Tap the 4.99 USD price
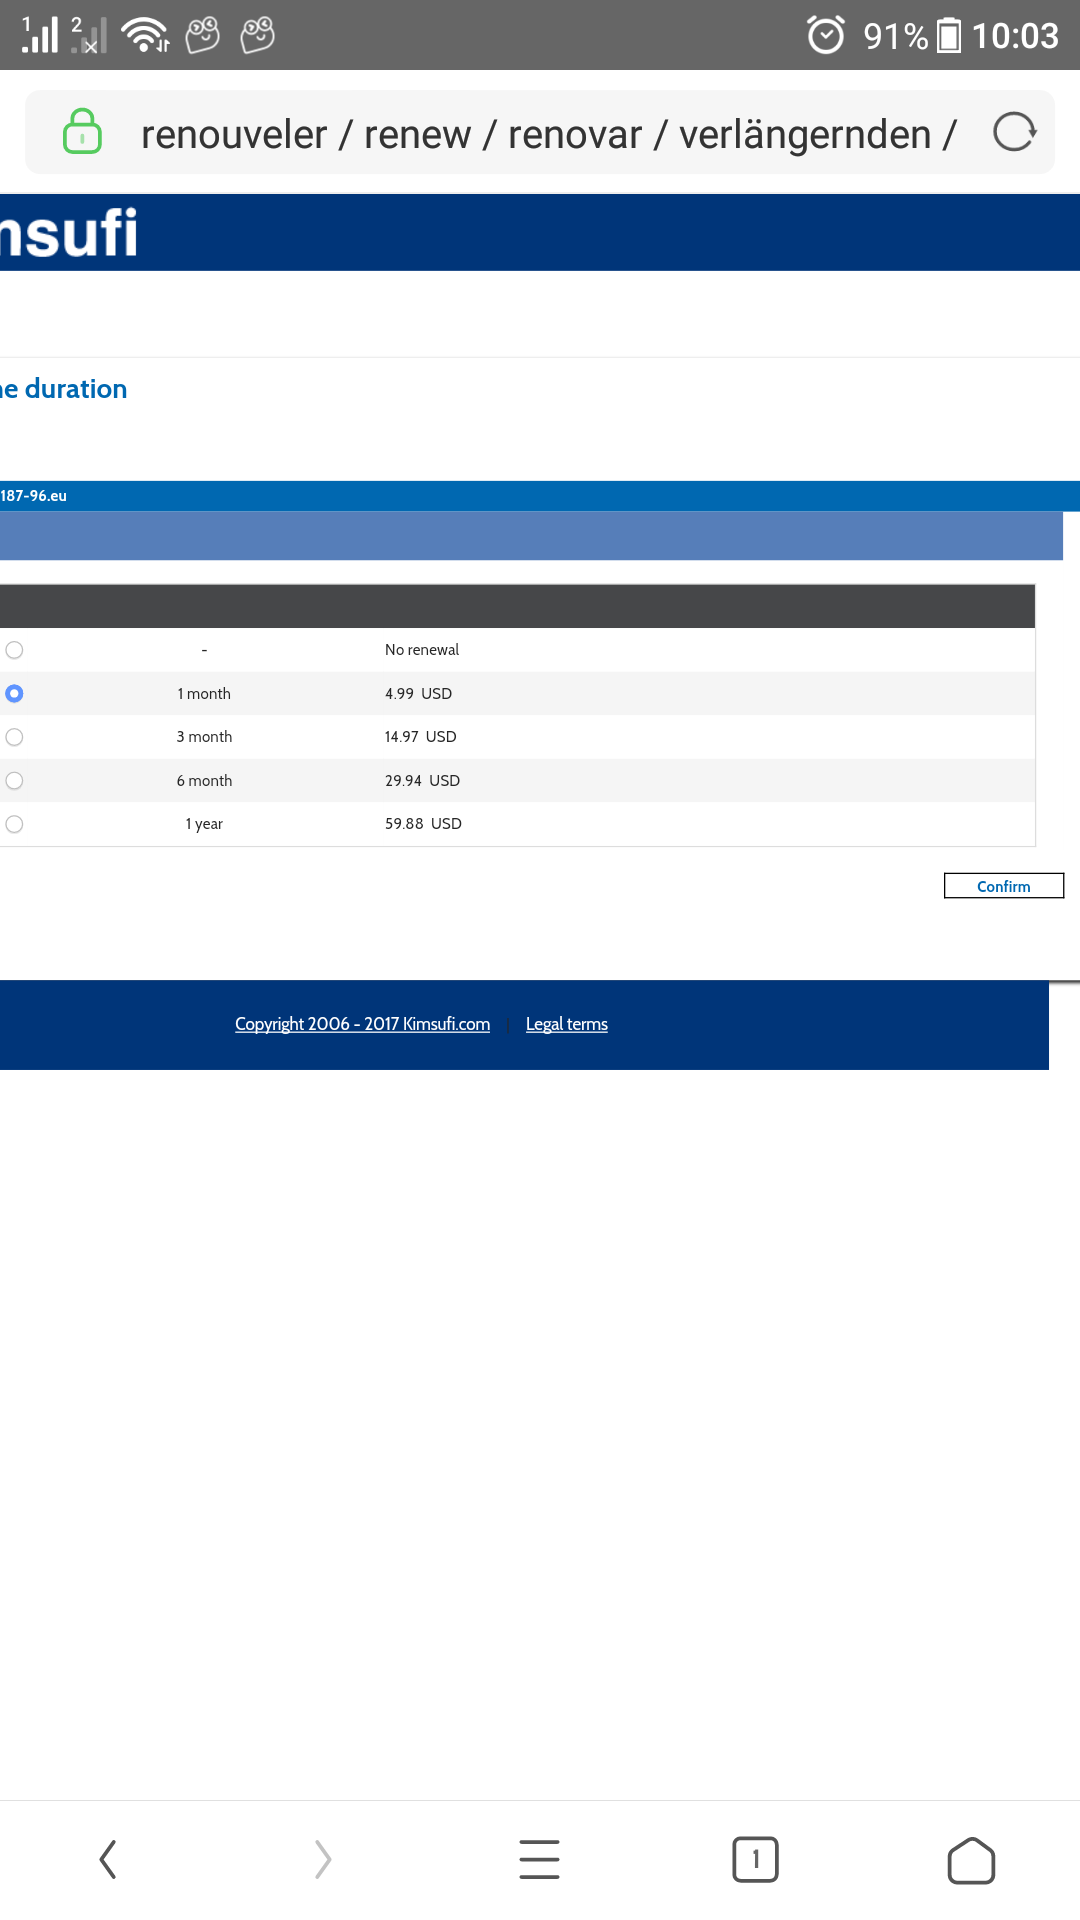Image resolution: width=1080 pixels, height=1920 pixels. point(418,693)
